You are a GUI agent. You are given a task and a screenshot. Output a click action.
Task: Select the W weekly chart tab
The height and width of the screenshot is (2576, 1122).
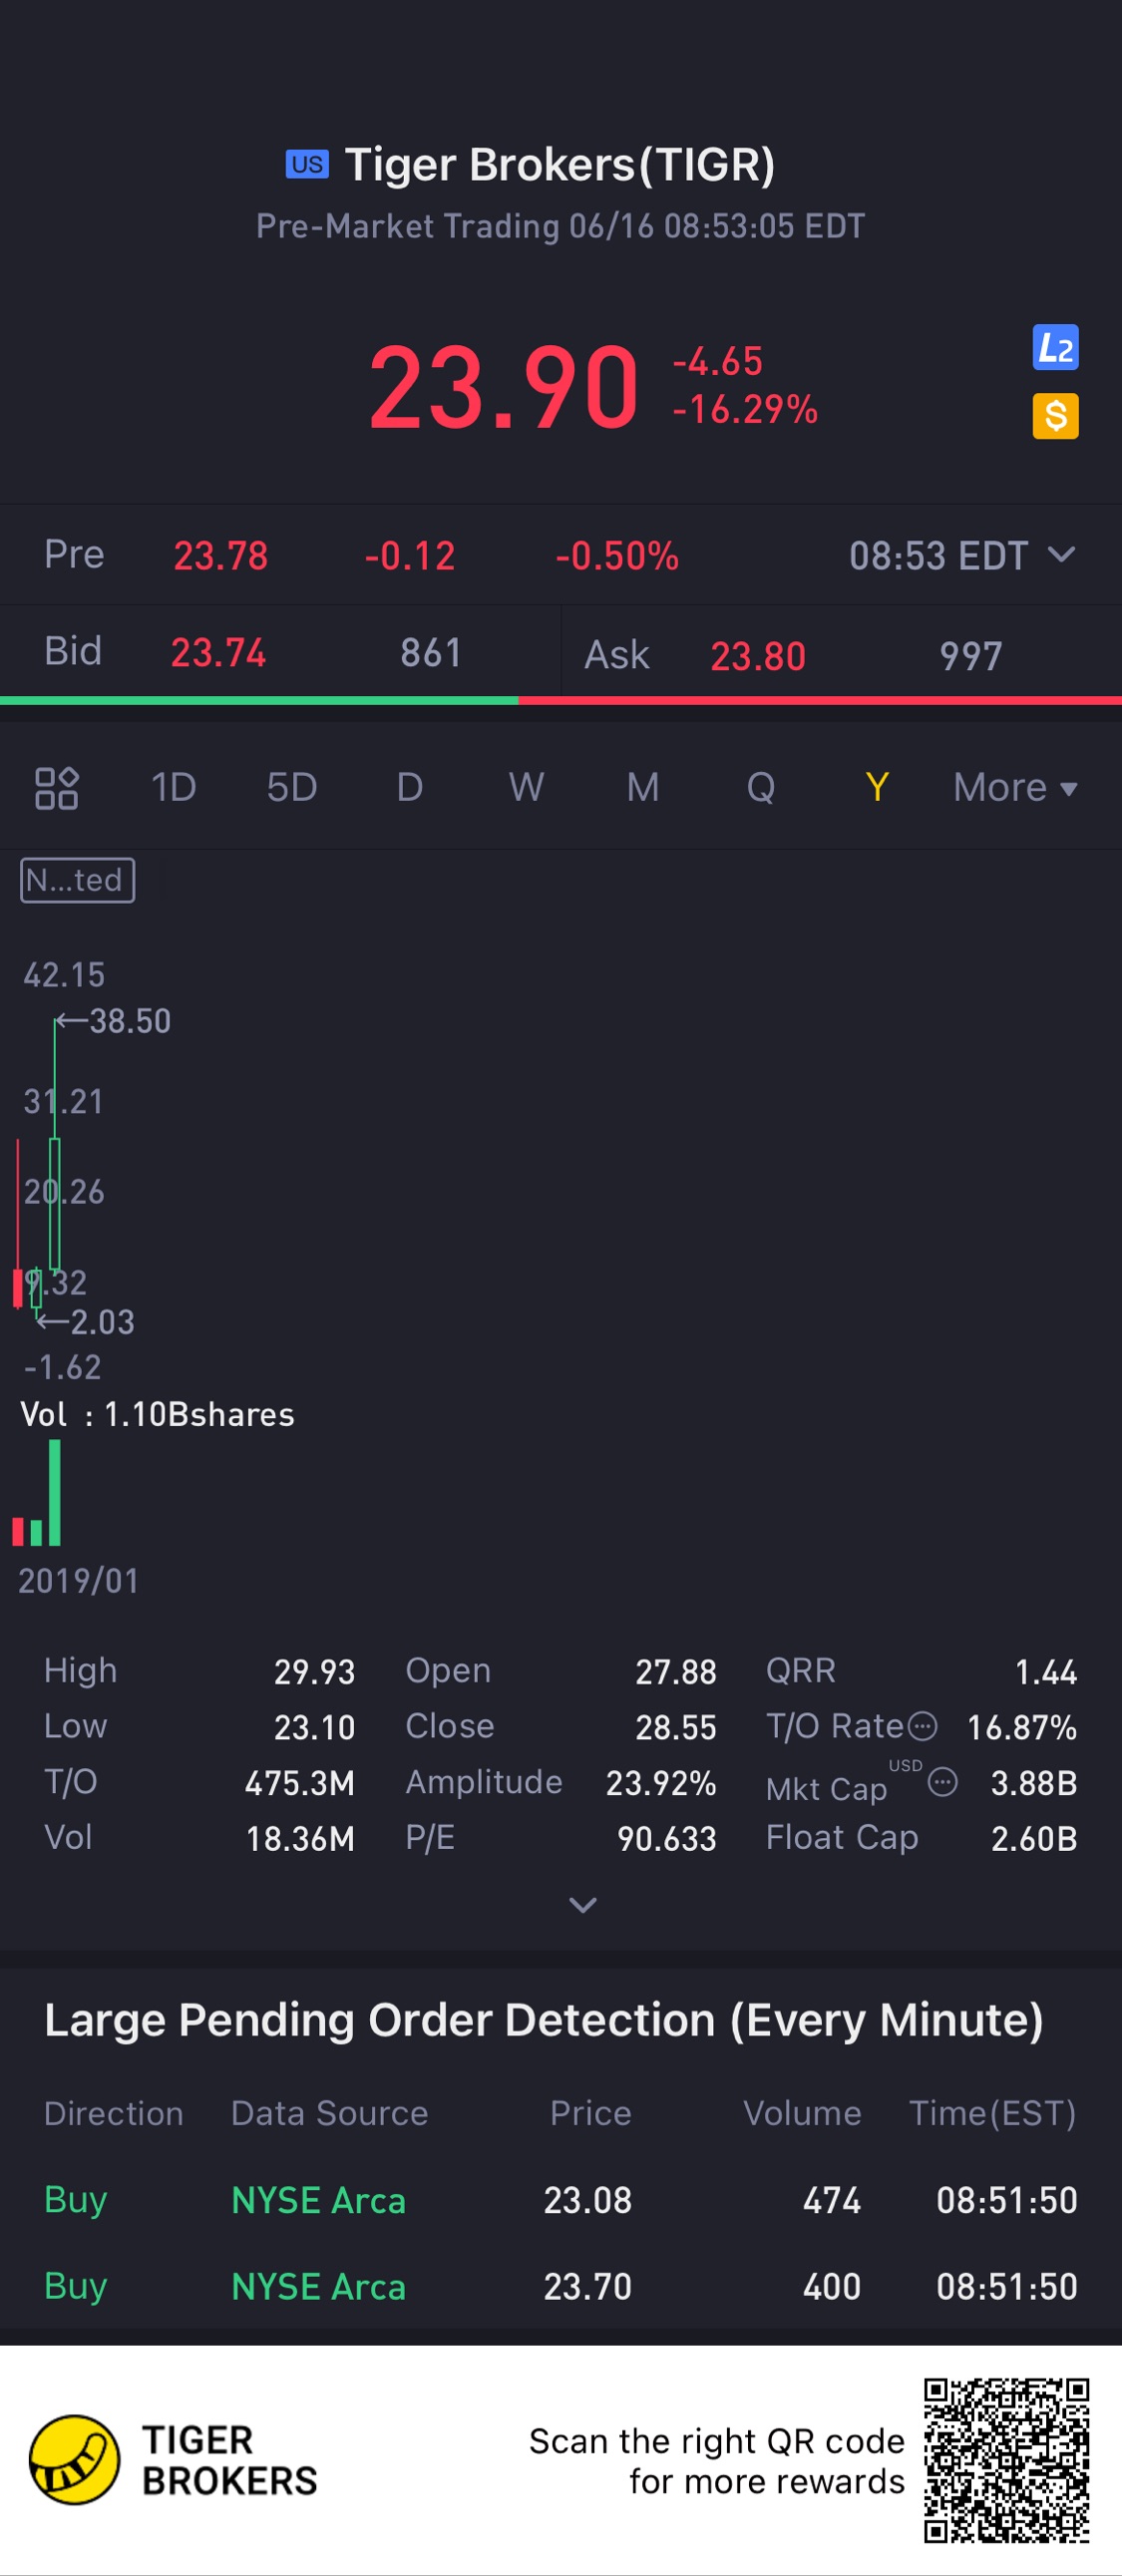click(526, 788)
